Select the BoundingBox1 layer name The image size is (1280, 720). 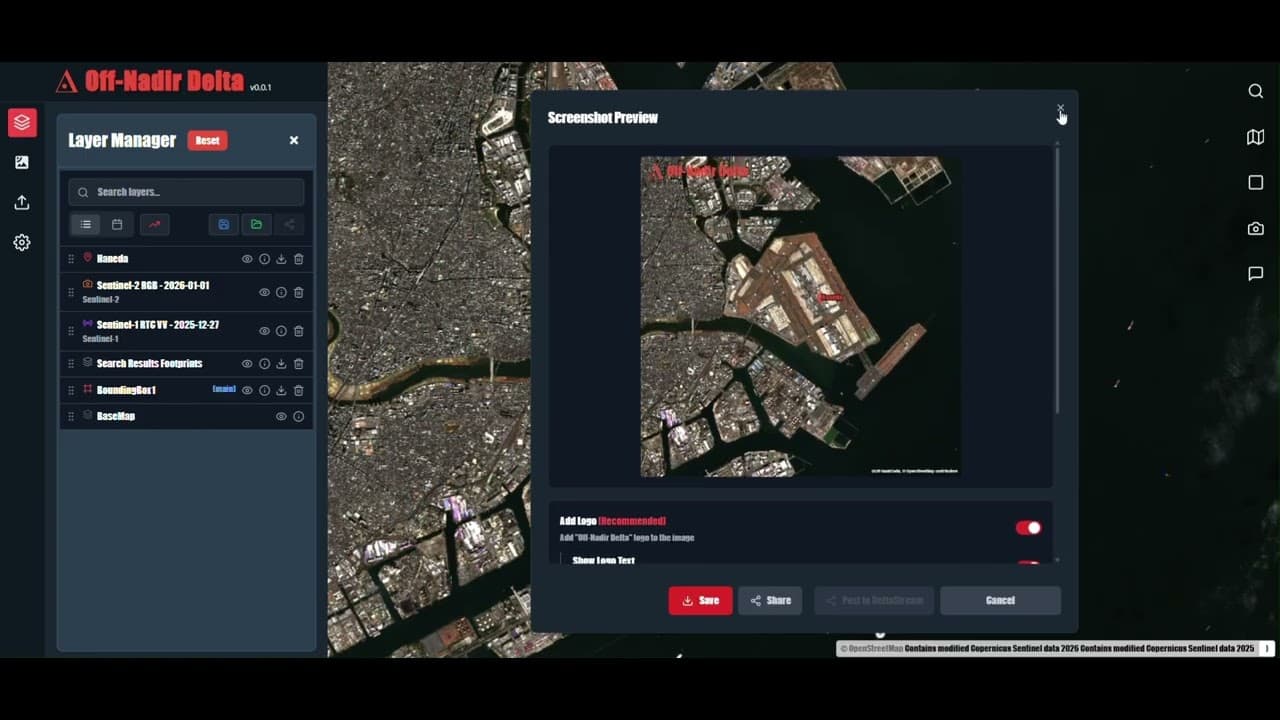126,390
